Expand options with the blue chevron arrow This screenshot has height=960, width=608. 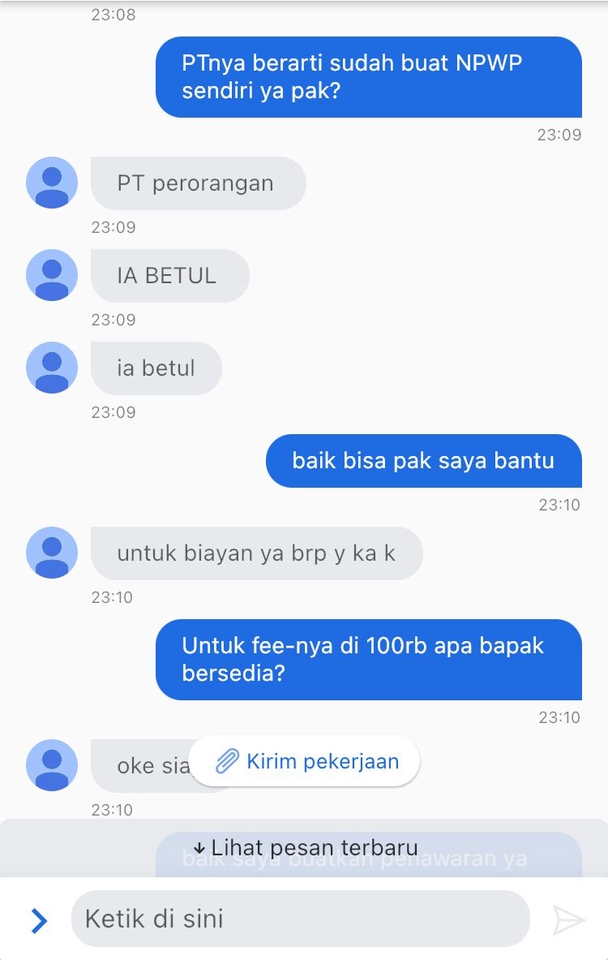click(x=39, y=920)
